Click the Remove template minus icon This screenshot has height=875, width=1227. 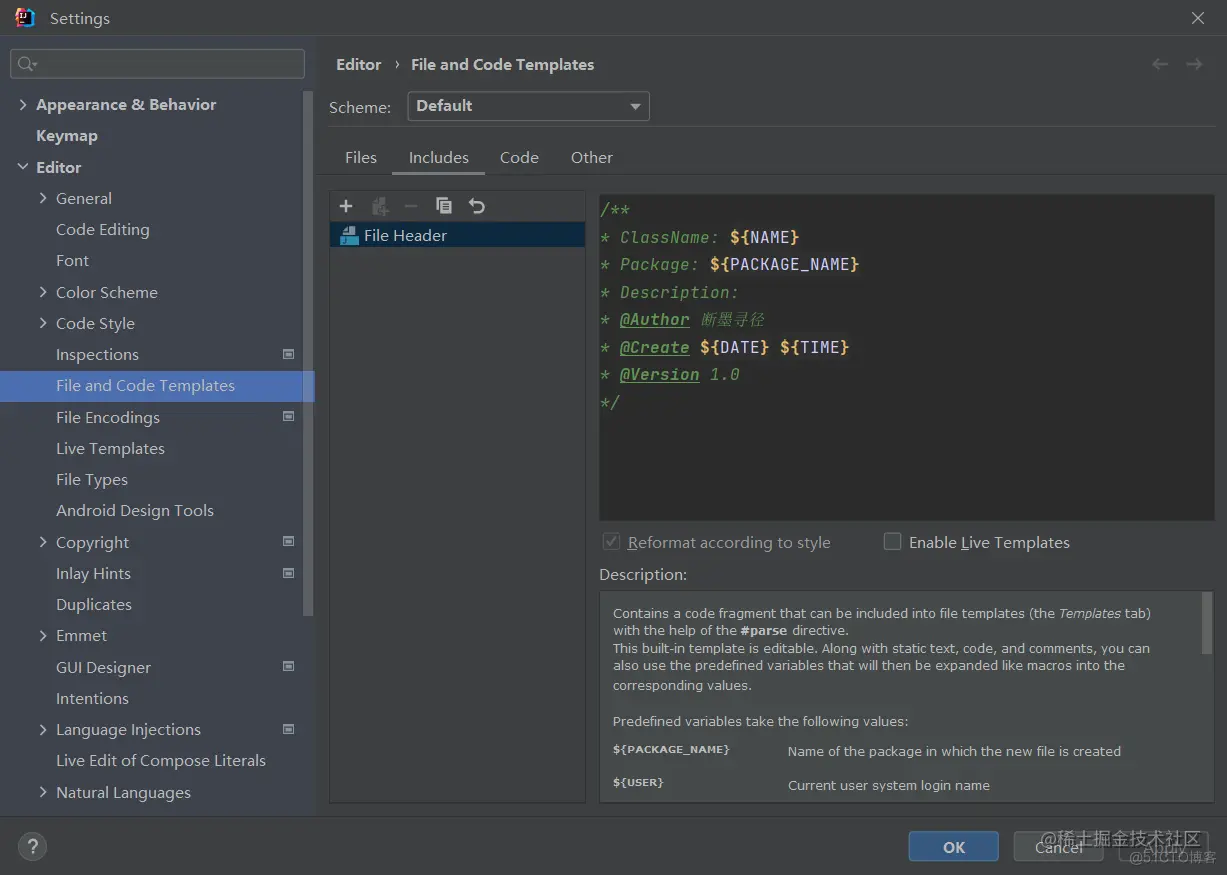[411, 206]
